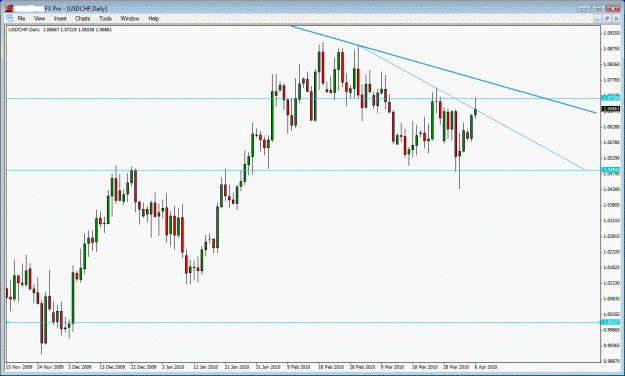Click the 0.99660 price axis label
Screen dimensions: 625x376
(611, 330)
